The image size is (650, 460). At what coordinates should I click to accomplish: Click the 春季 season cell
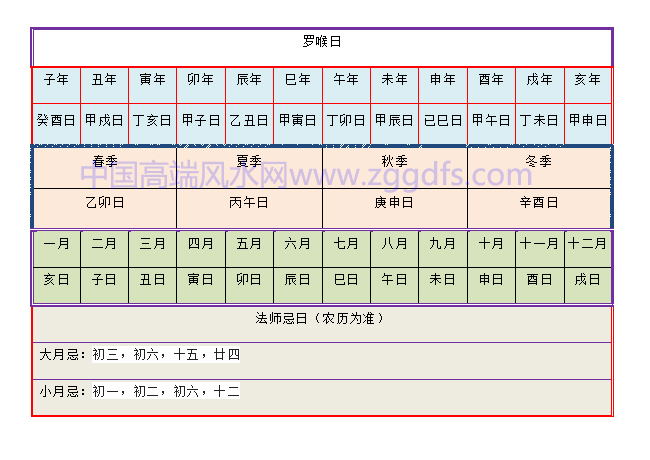105,168
